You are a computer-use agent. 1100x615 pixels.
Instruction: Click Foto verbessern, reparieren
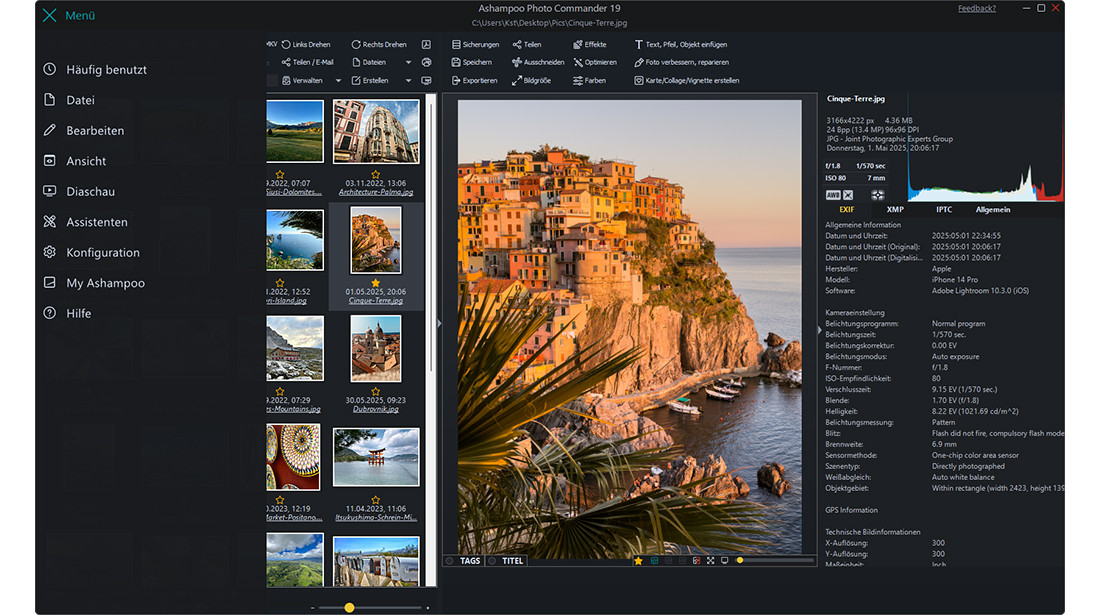tap(681, 62)
